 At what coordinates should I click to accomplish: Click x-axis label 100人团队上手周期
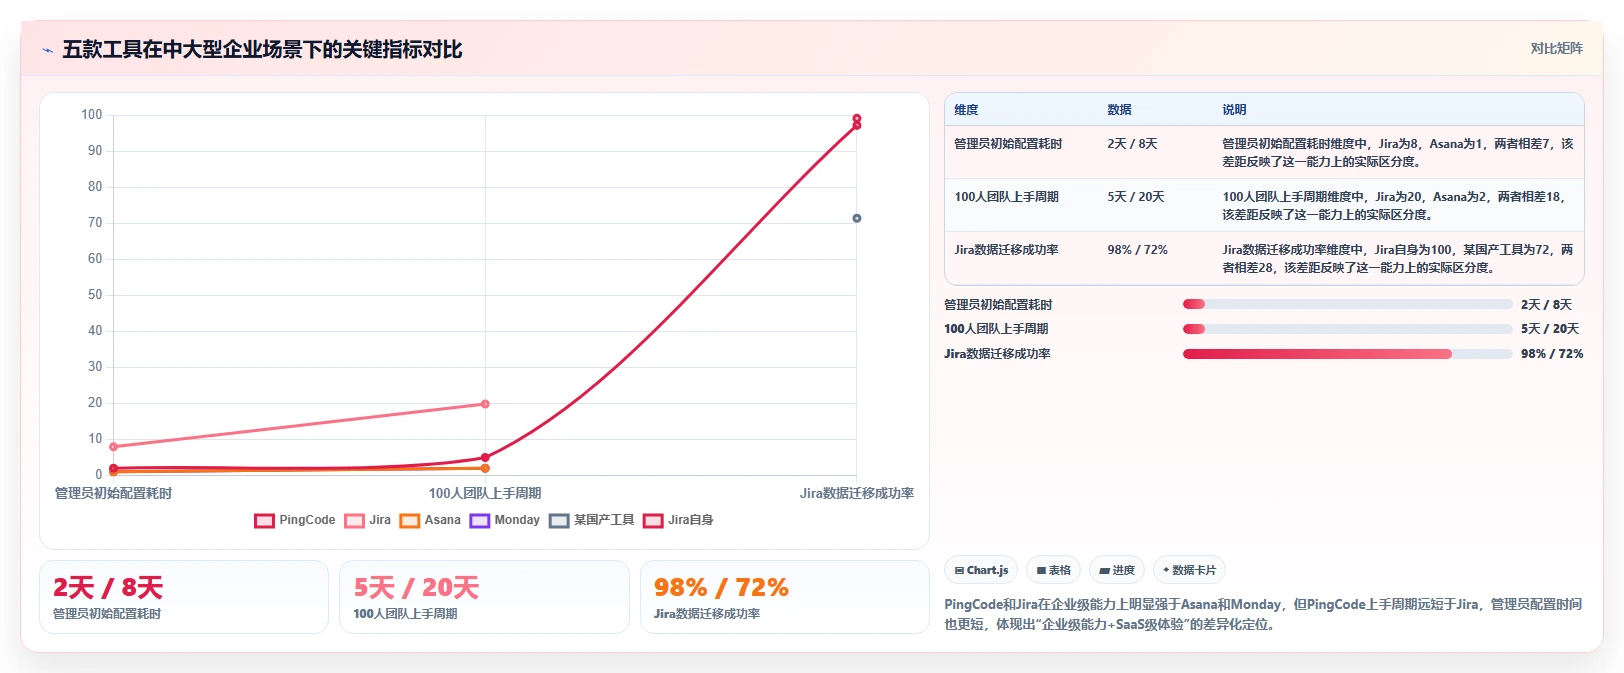pos(485,493)
